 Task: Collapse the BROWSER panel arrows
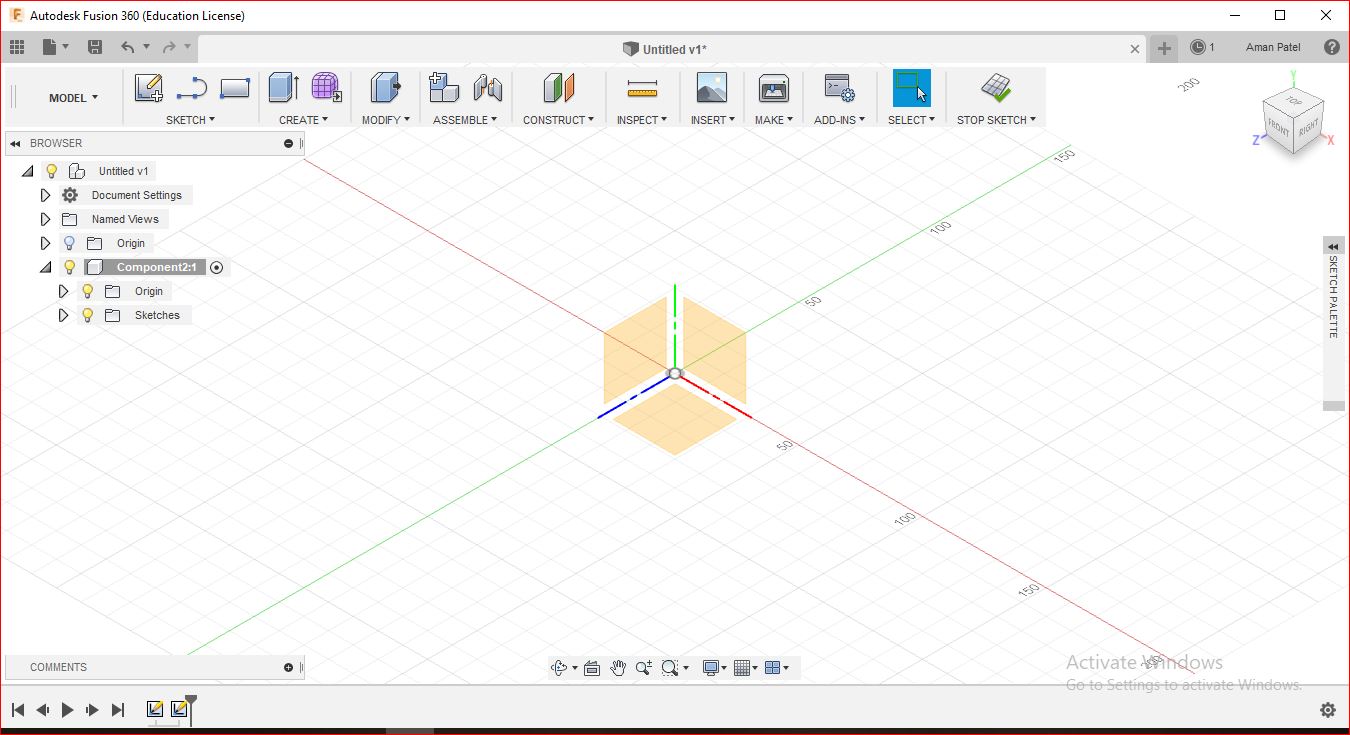(x=15, y=143)
